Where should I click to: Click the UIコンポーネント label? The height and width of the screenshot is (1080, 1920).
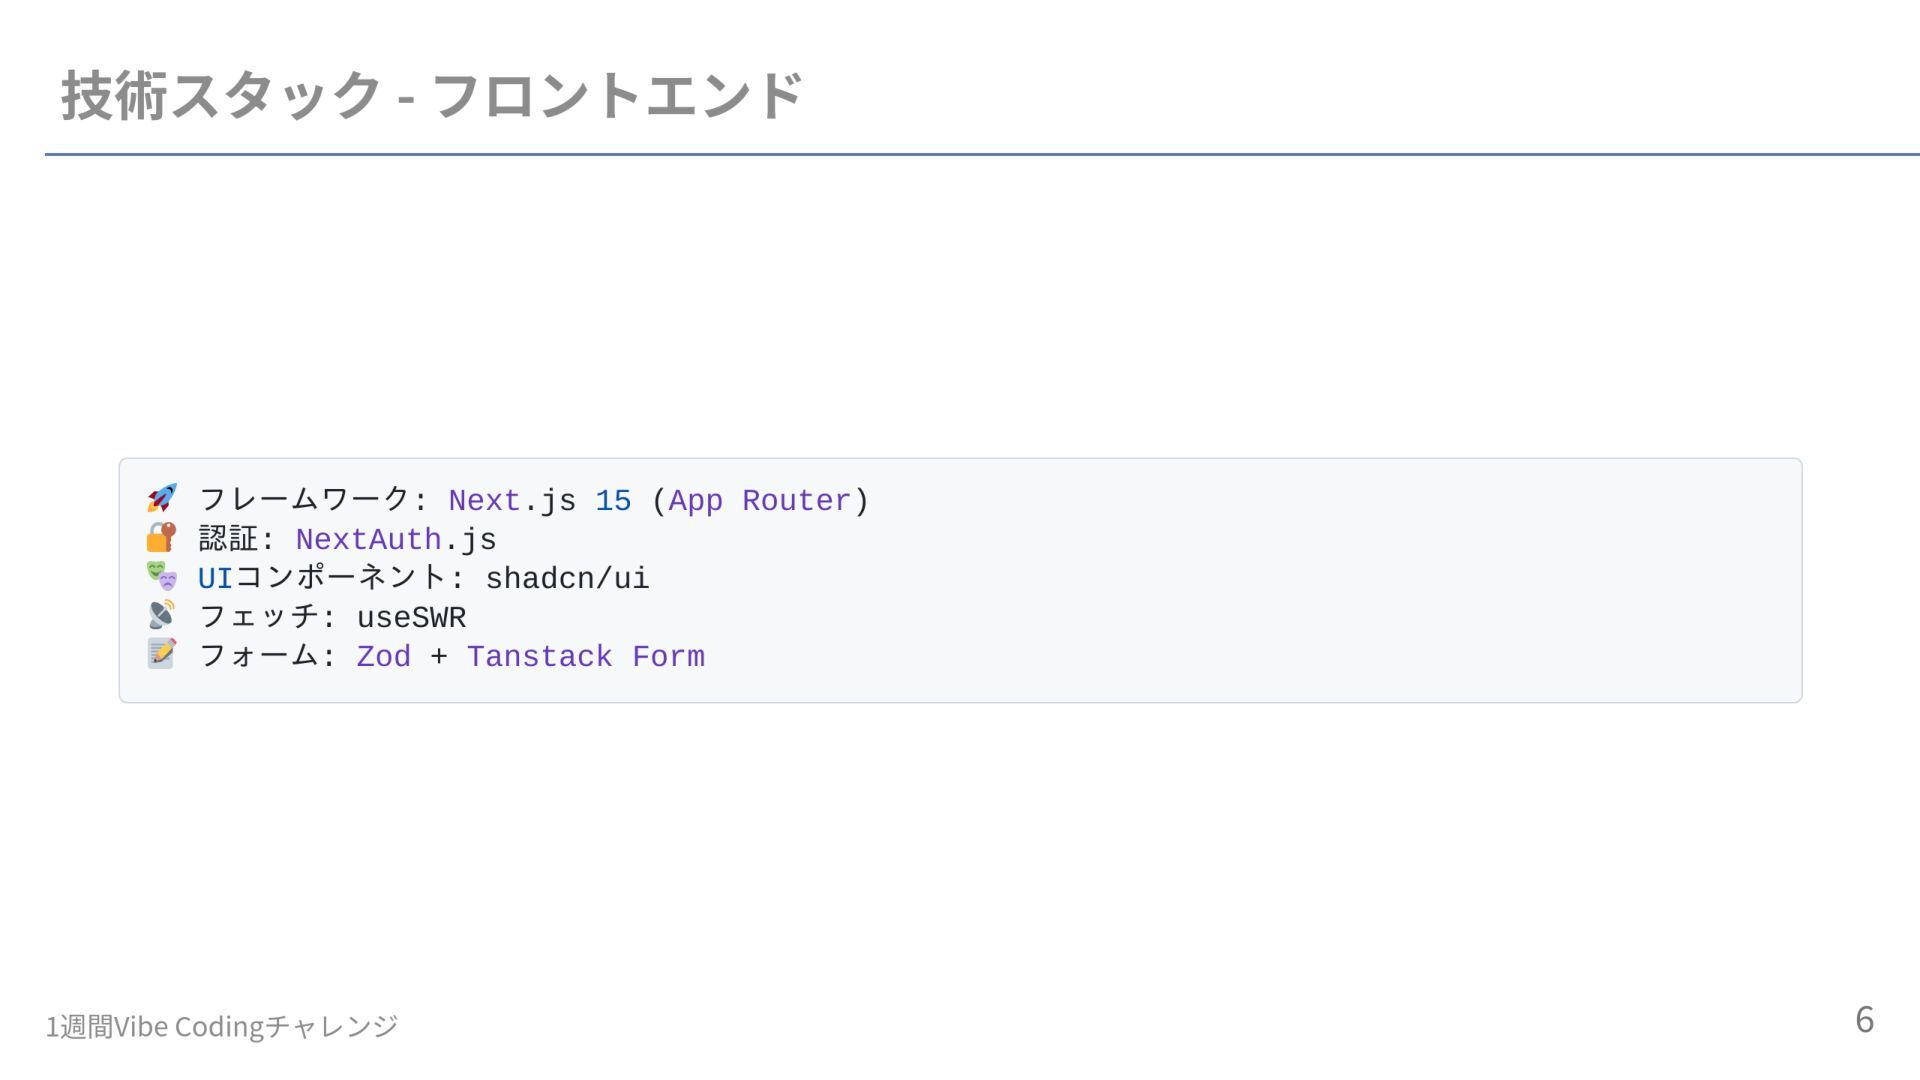tap(322, 577)
